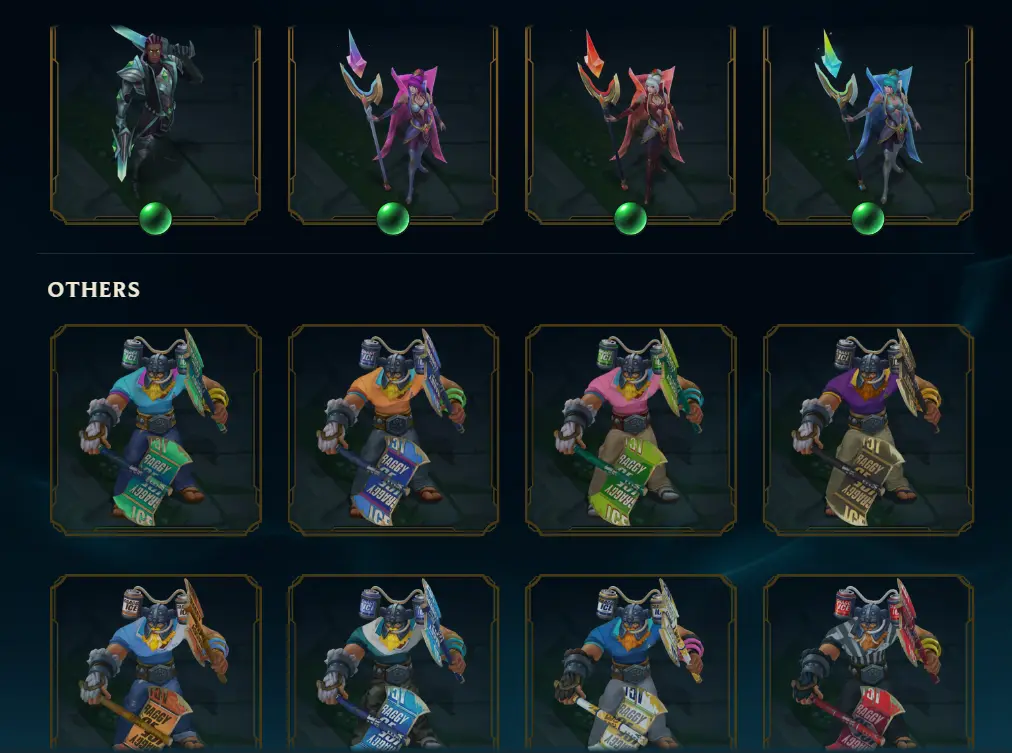Click the green Raggy Ice banner on cyan viking
This screenshot has width=1012, height=753.
pyautogui.click(x=153, y=479)
